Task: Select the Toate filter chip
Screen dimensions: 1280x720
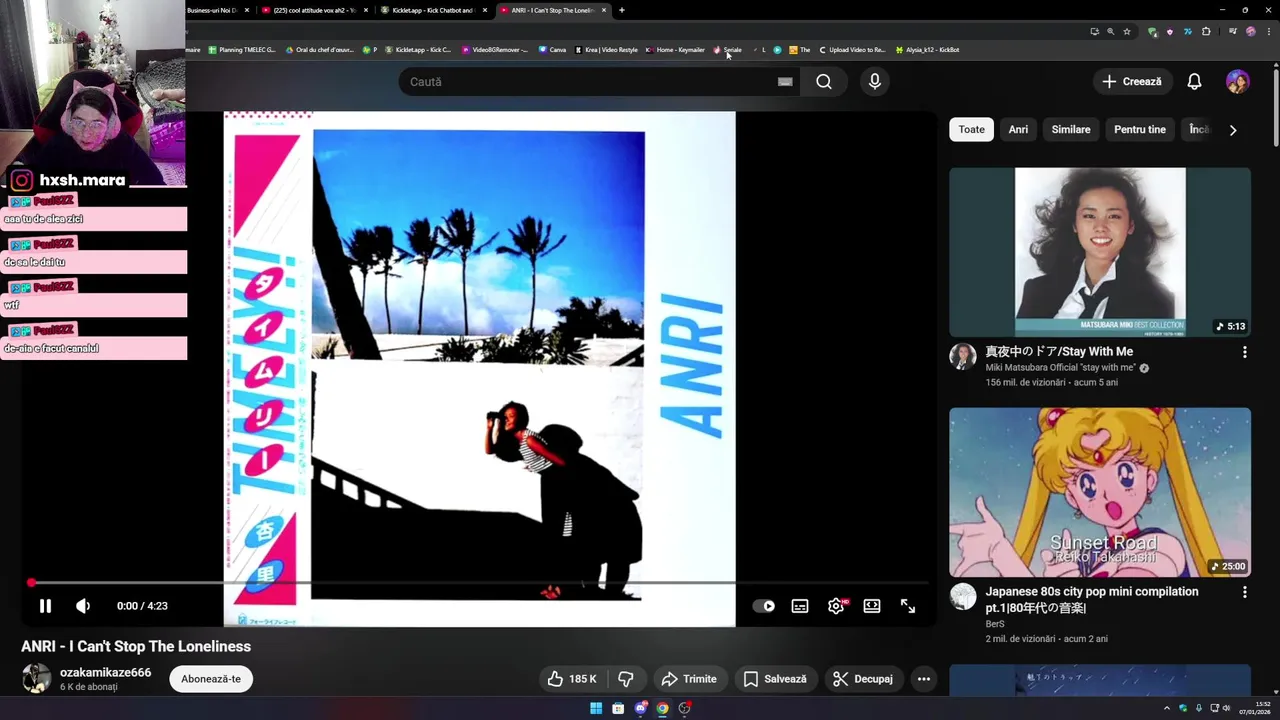Action: pyautogui.click(x=971, y=129)
